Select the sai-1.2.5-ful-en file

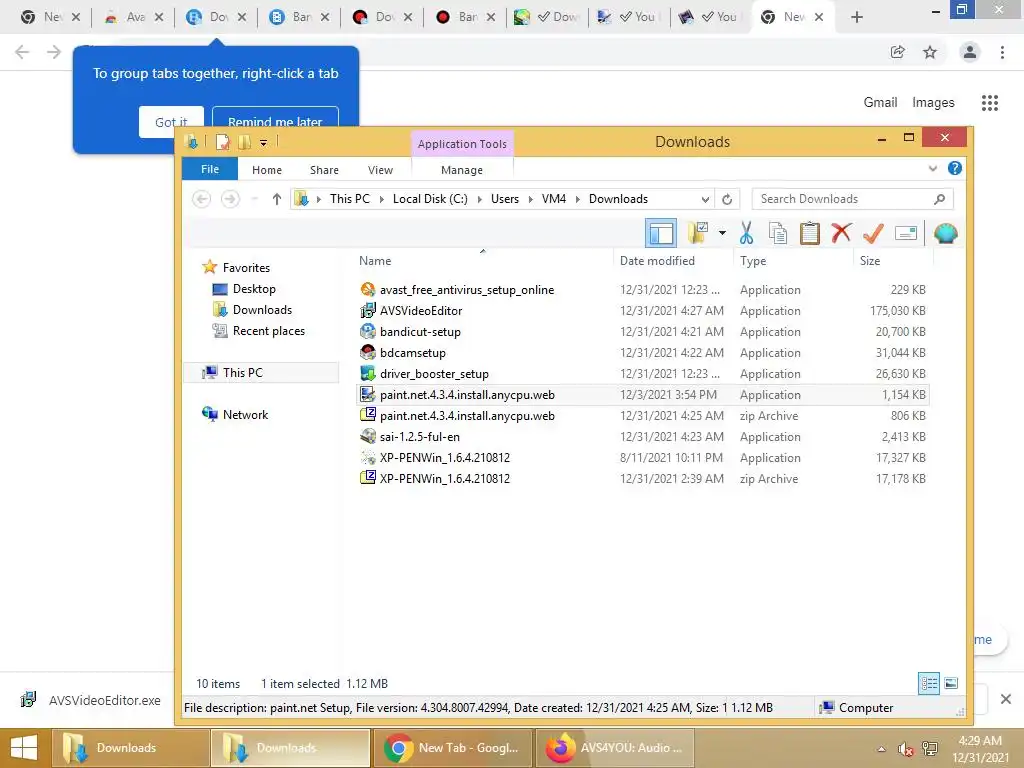pos(419,436)
